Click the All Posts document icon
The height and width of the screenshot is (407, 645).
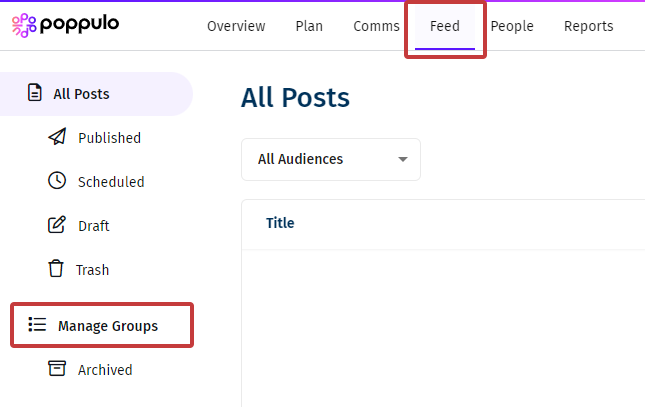pyautogui.click(x=34, y=94)
